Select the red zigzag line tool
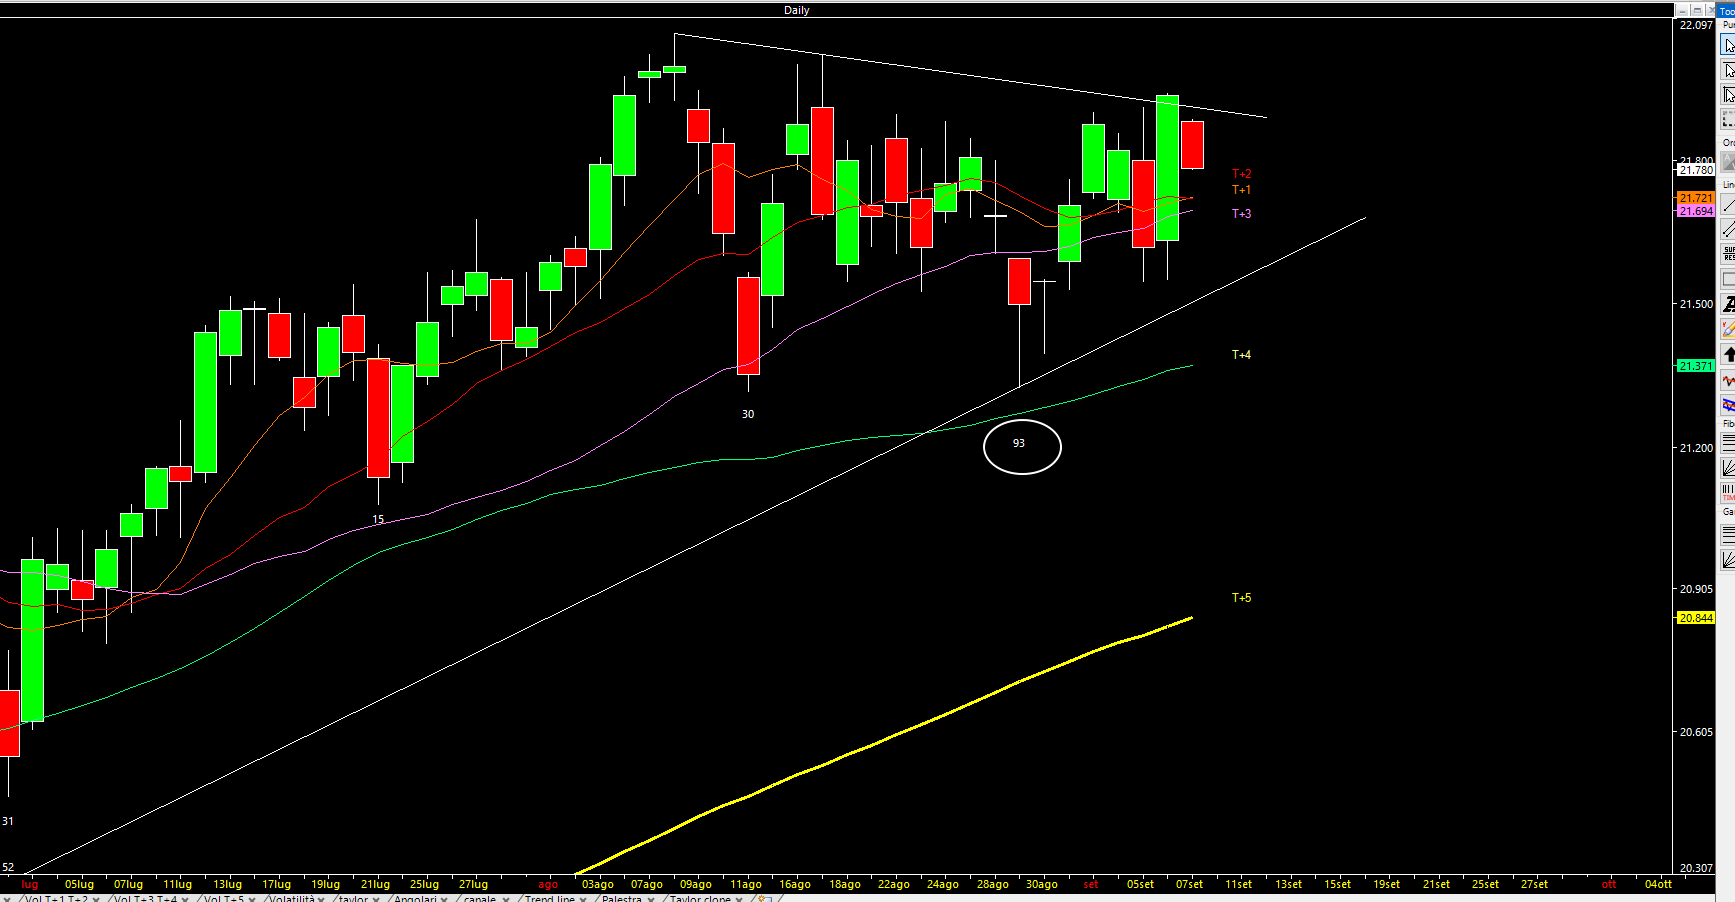The width and height of the screenshot is (1735, 902). coord(1728,381)
